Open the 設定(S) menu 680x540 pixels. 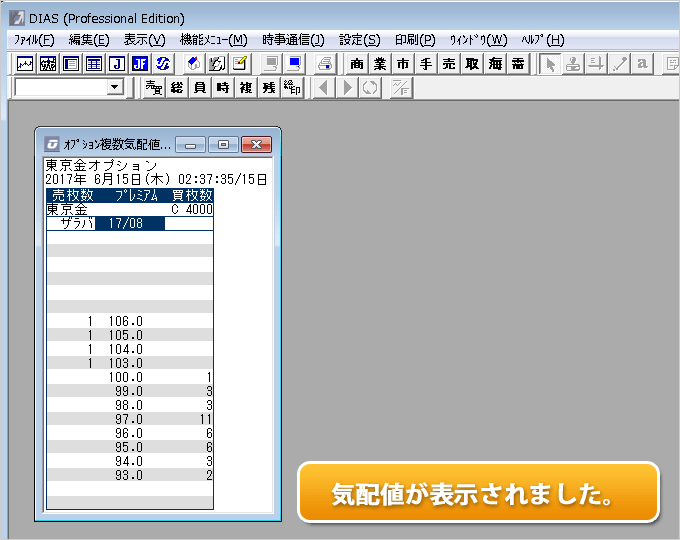(359, 40)
